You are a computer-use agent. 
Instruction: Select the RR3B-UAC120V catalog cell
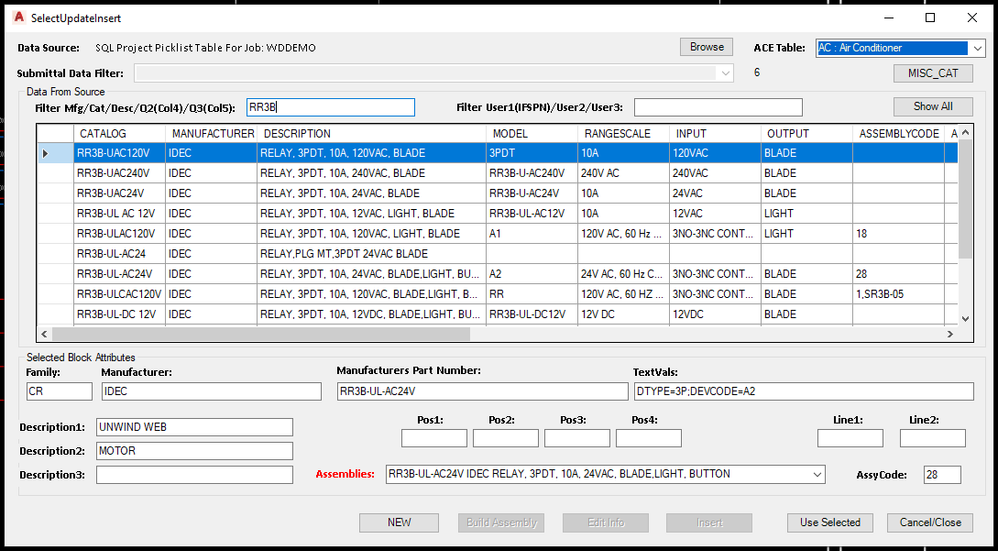pos(120,153)
